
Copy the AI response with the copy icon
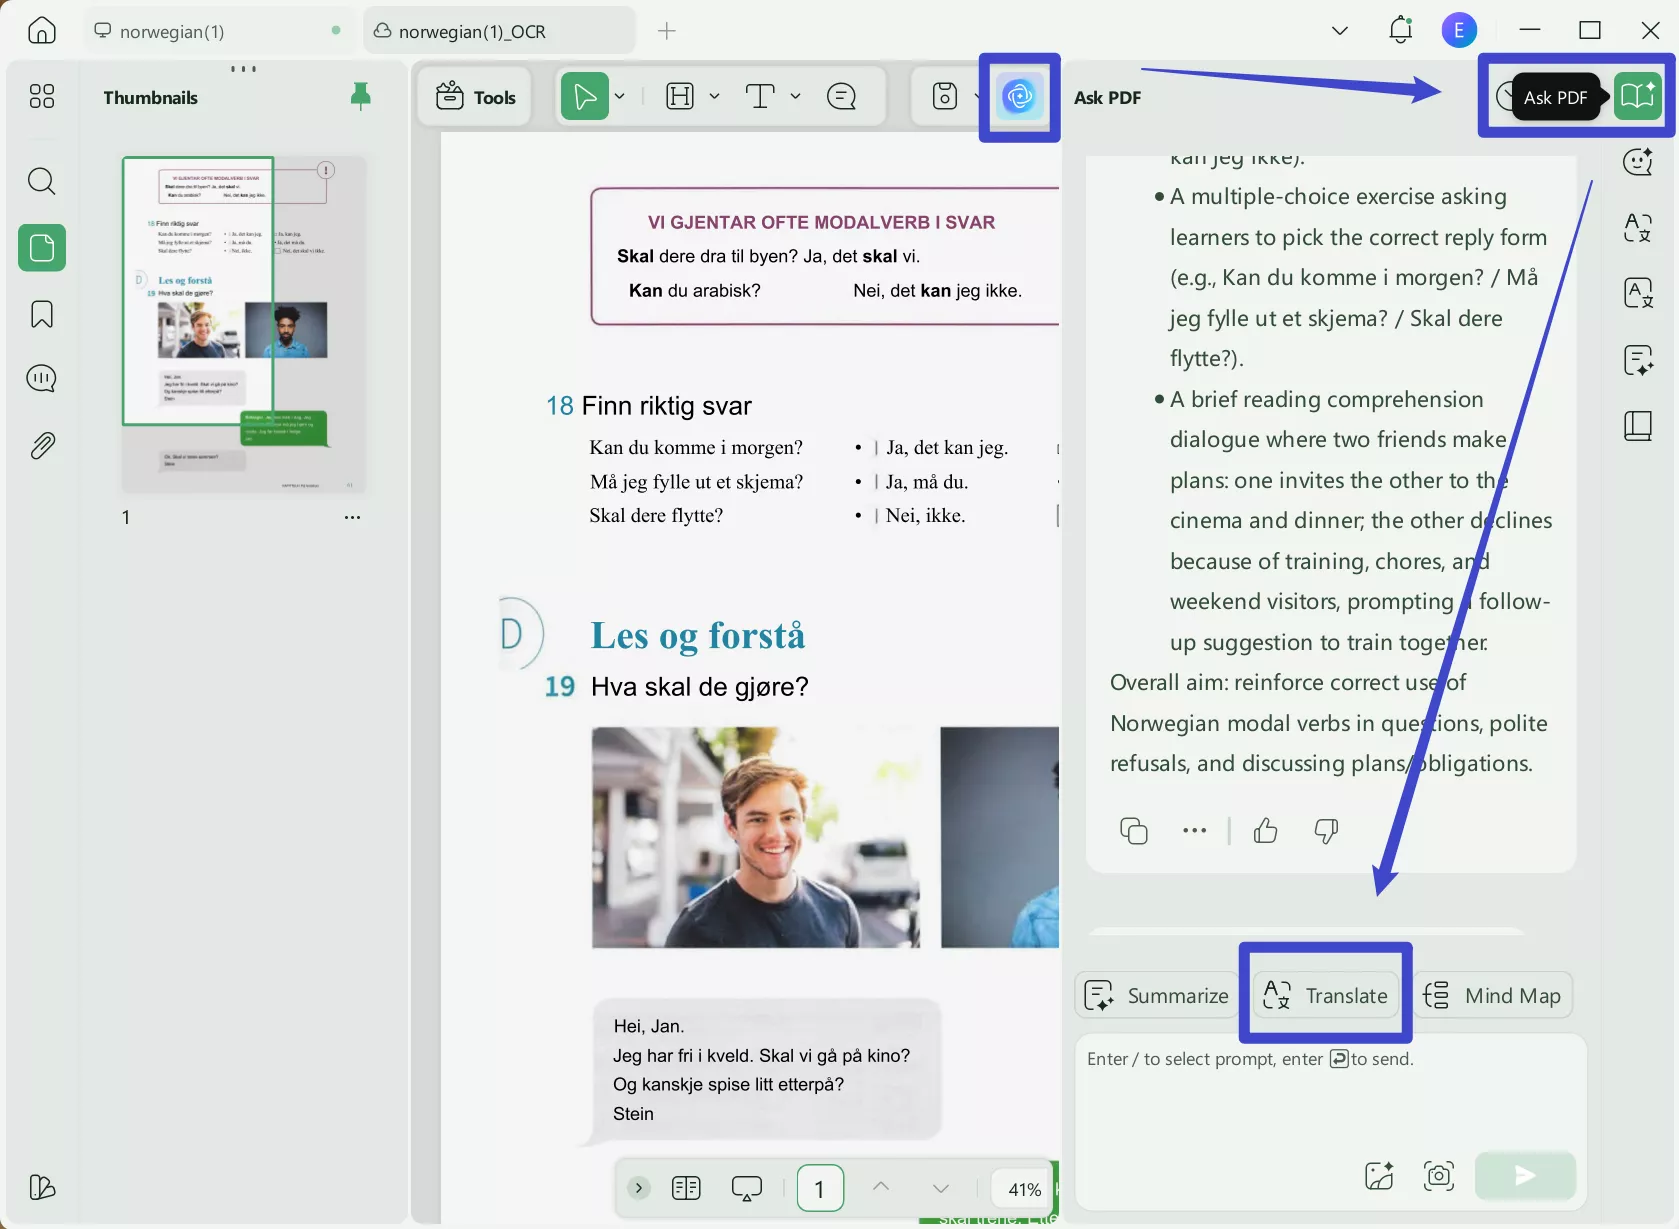(1133, 830)
